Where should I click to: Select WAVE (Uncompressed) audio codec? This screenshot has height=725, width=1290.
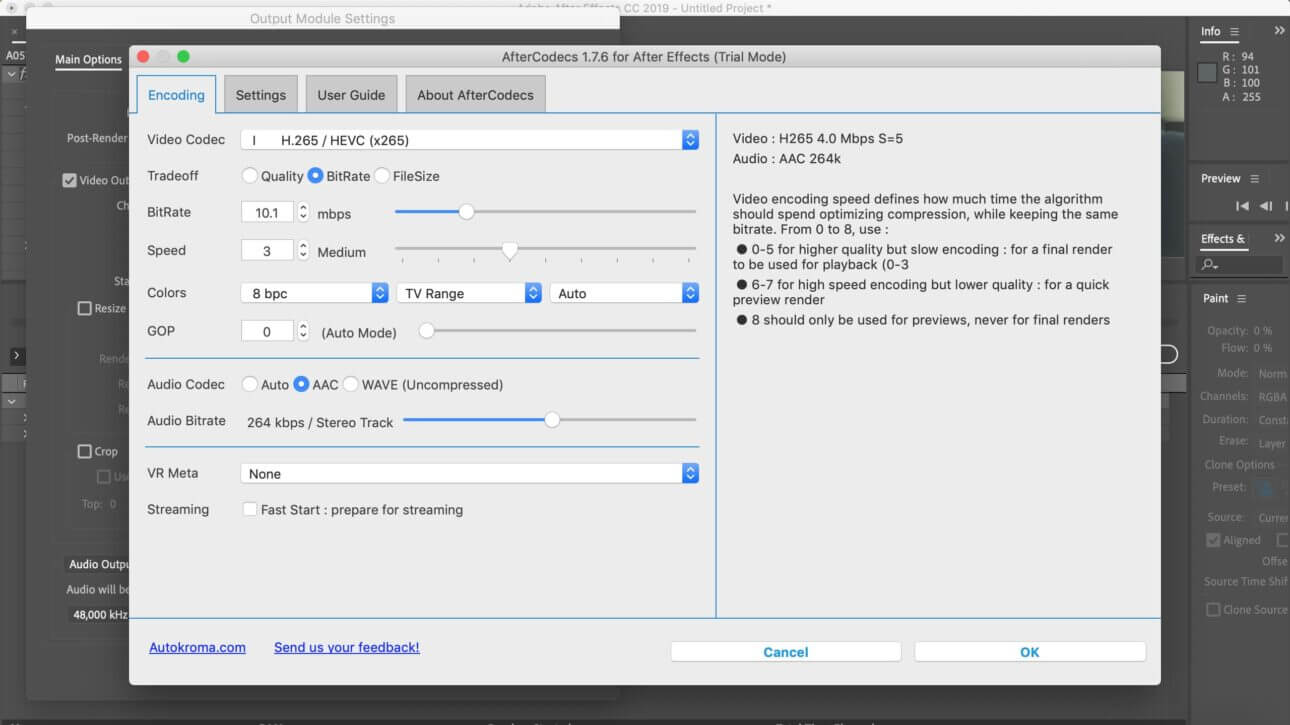pyautogui.click(x=350, y=385)
